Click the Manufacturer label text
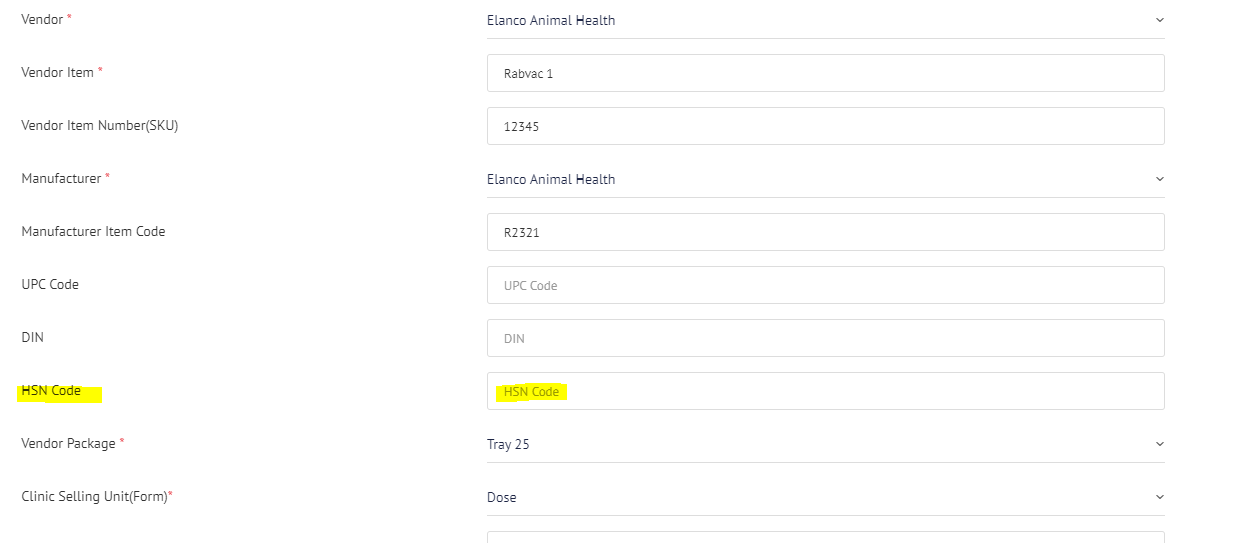The width and height of the screenshot is (1233, 543). (x=61, y=179)
